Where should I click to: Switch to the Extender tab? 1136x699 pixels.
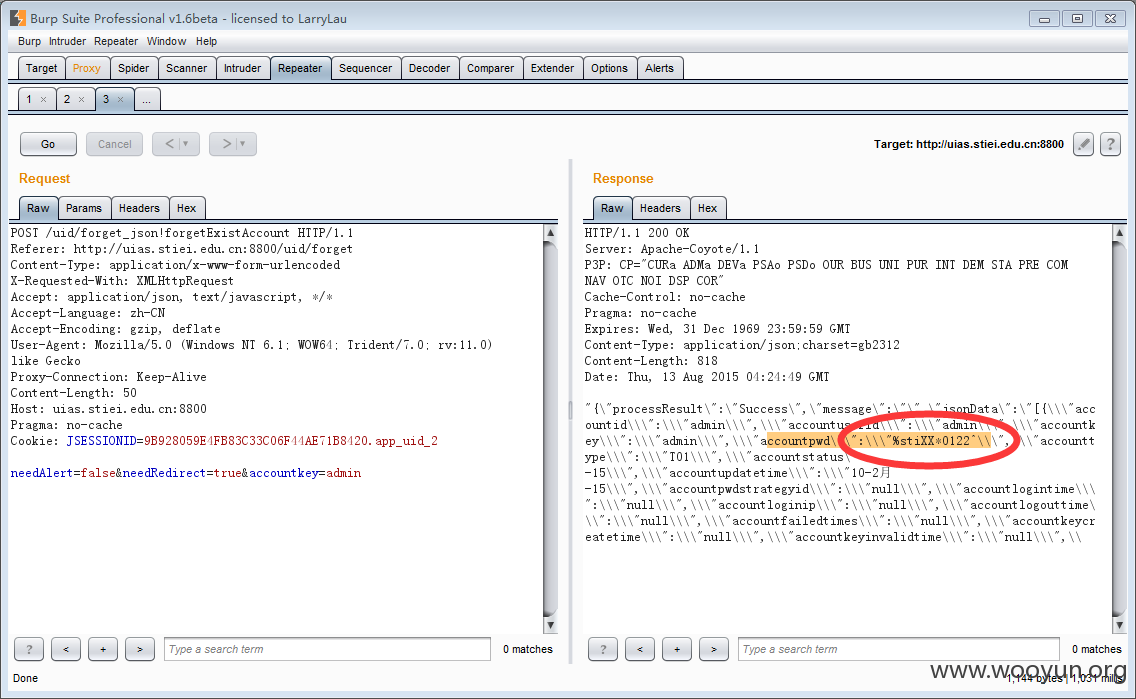point(552,68)
